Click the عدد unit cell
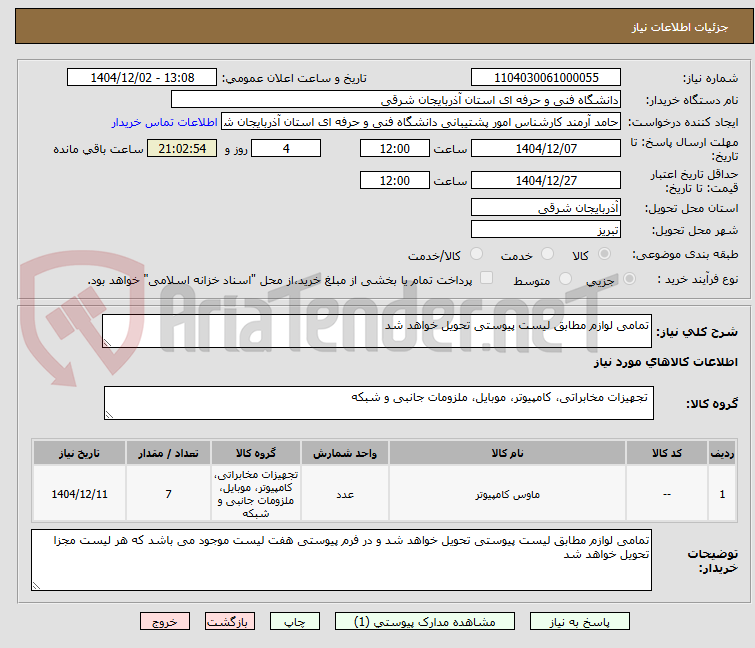 point(345,494)
